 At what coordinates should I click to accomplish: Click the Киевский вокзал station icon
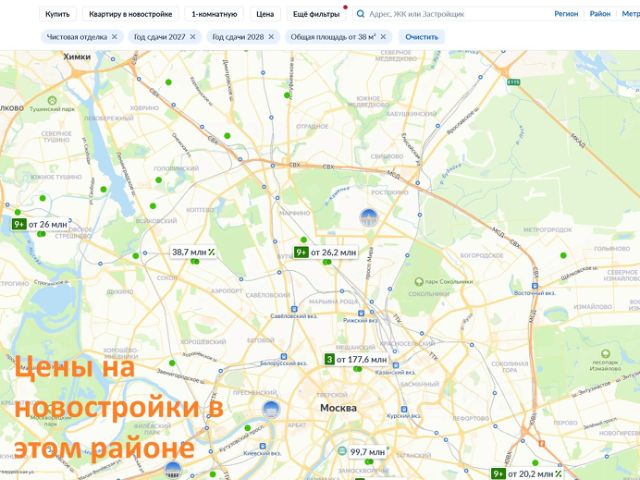coord(262,446)
